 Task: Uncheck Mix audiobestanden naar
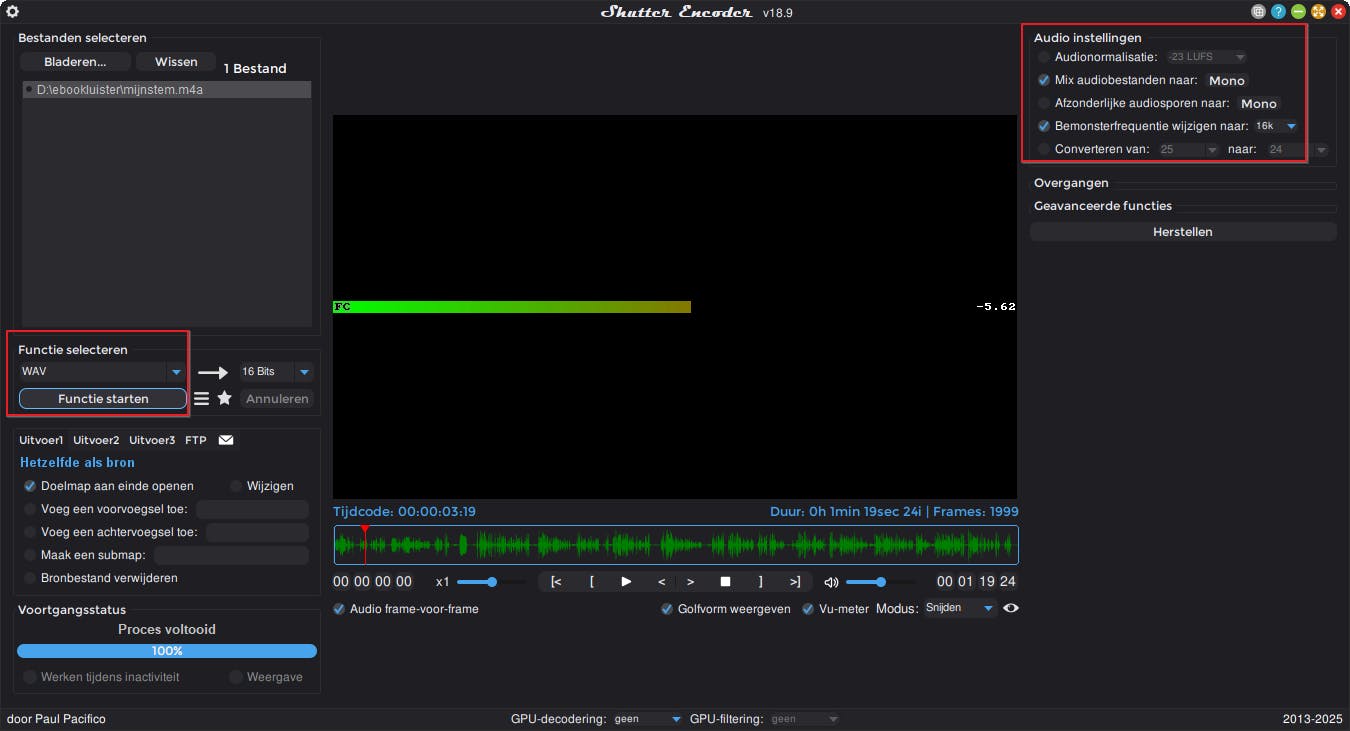[1044, 80]
